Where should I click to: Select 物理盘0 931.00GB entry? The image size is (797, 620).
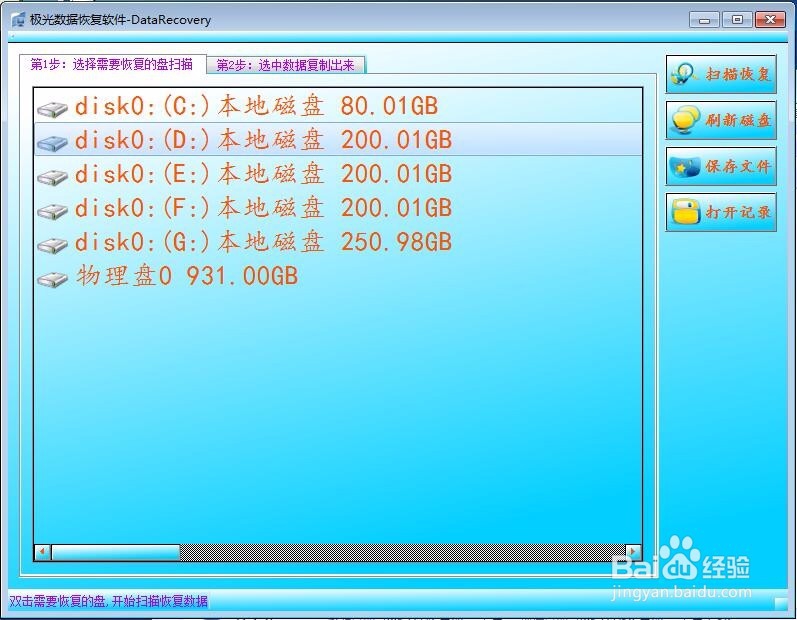pos(338,276)
